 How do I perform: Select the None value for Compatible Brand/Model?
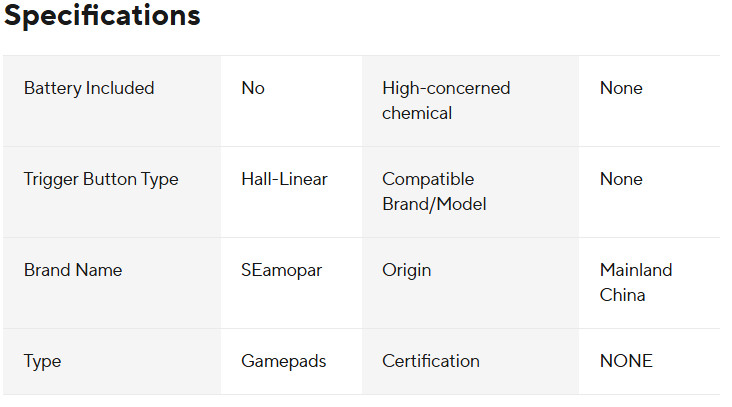click(621, 179)
